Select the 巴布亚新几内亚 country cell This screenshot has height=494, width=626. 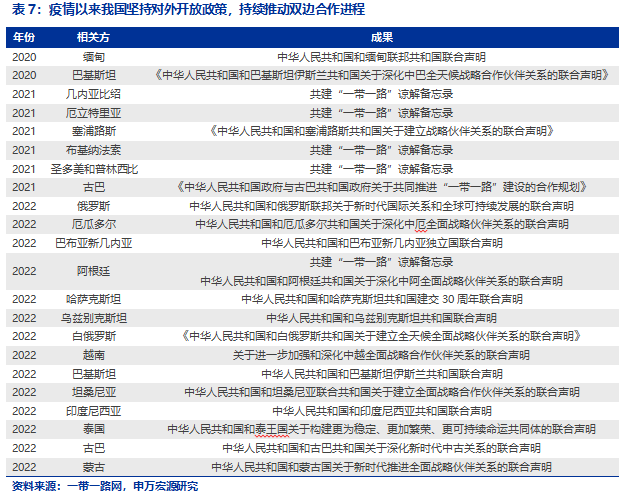pos(94,243)
